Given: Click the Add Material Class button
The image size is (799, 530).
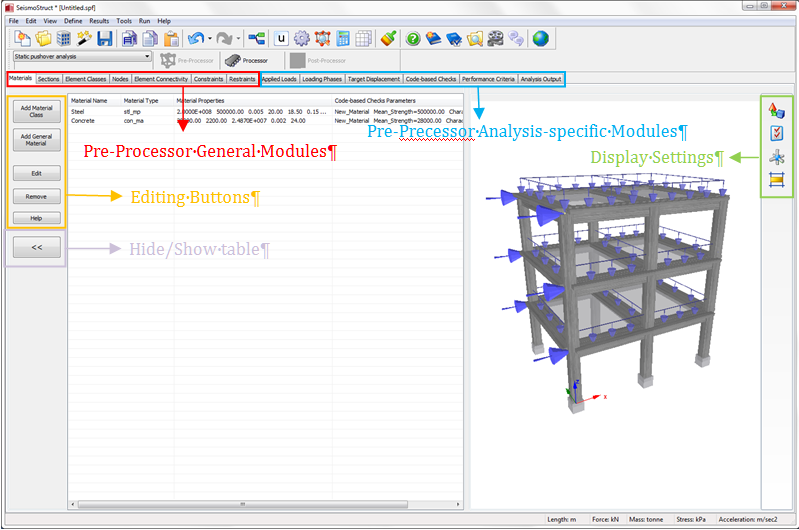Looking at the screenshot, I should pos(36,111).
